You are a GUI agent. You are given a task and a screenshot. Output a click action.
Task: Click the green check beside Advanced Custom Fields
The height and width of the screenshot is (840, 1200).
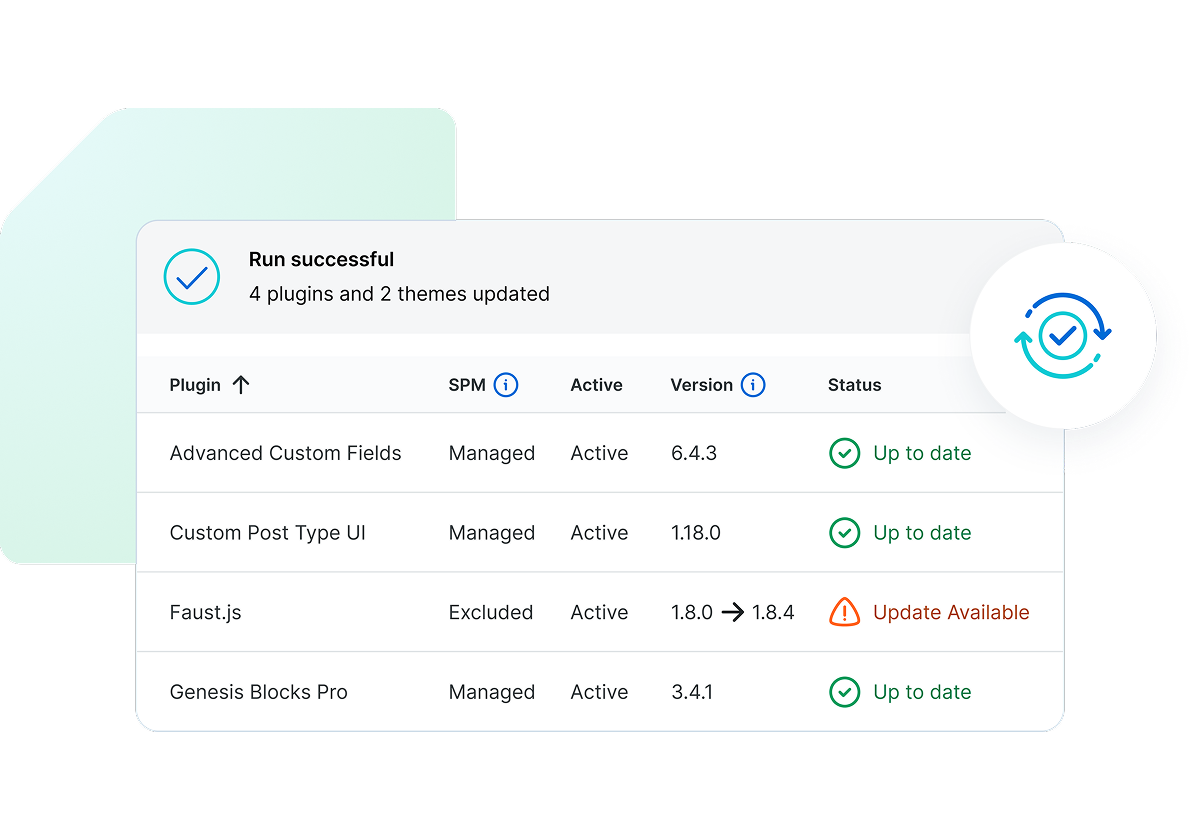pyautogui.click(x=845, y=453)
